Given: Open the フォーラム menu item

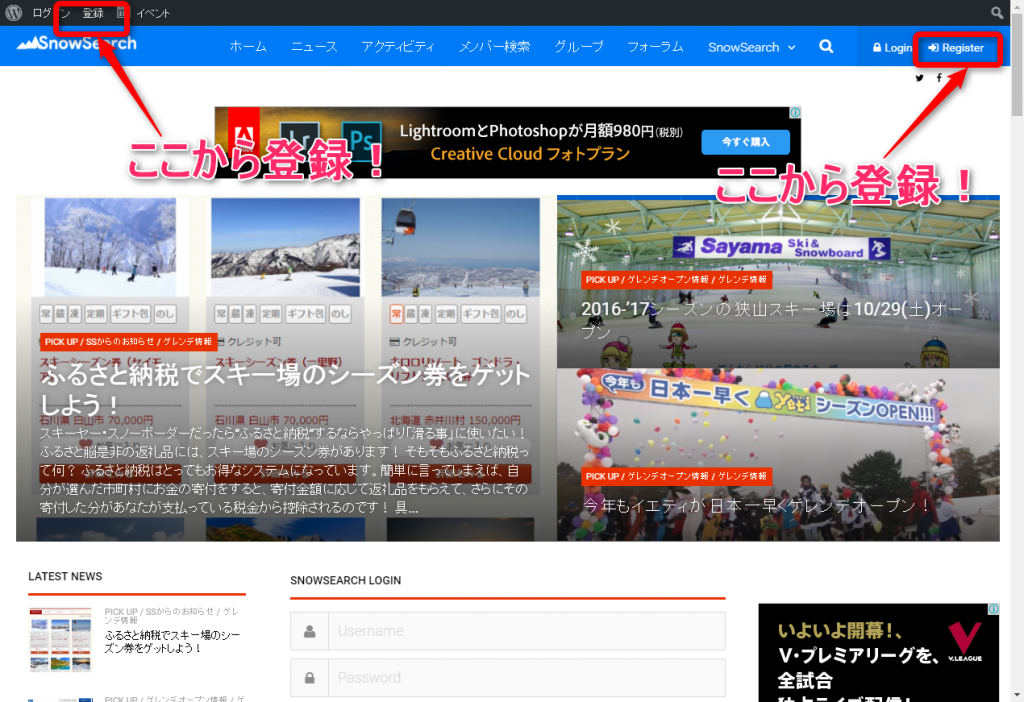Looking at the screenshot, I should (x=655, y=47).
